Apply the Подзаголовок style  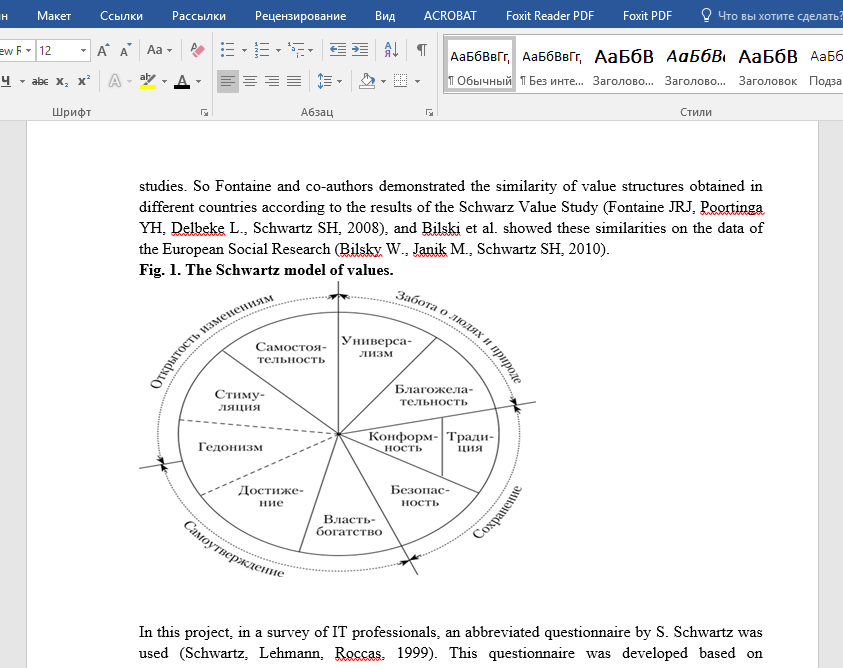pos(825,65)
